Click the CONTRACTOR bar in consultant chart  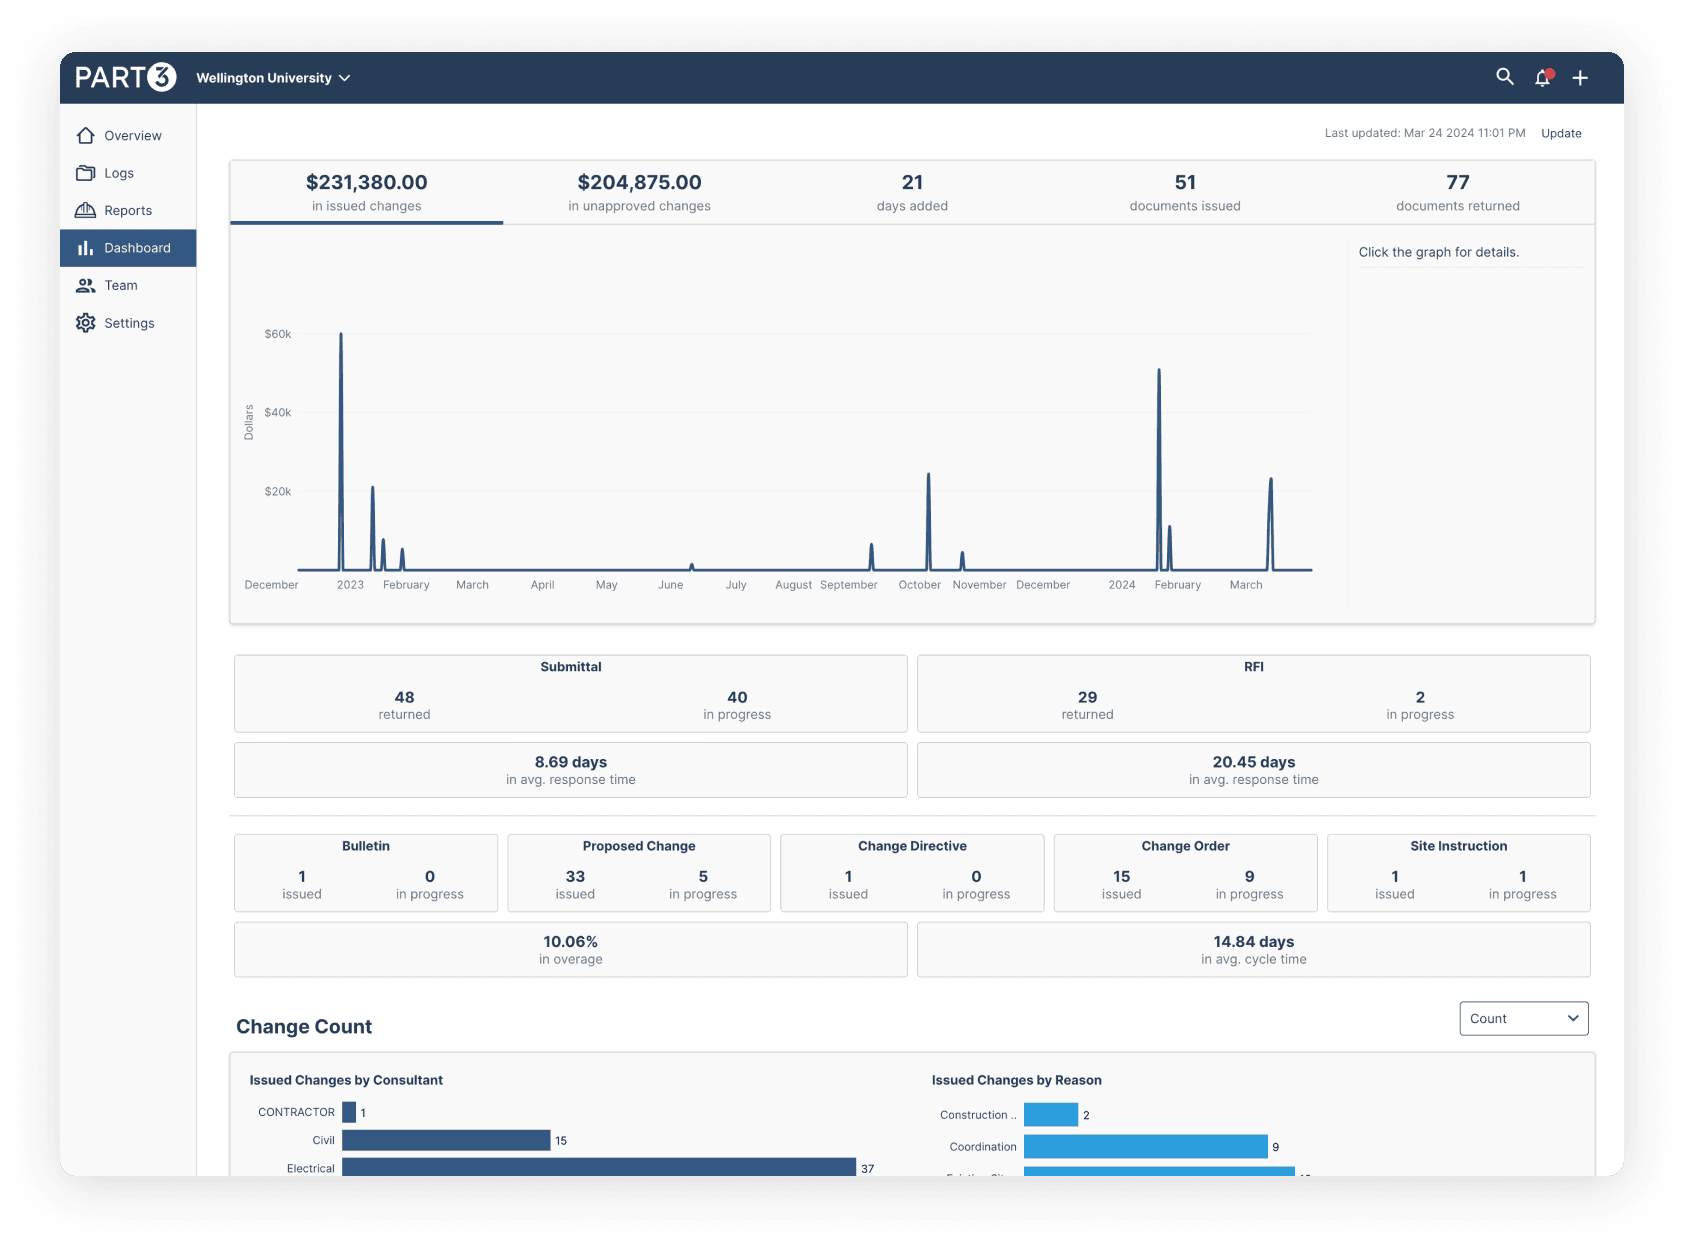click(x=349, y=1112)
